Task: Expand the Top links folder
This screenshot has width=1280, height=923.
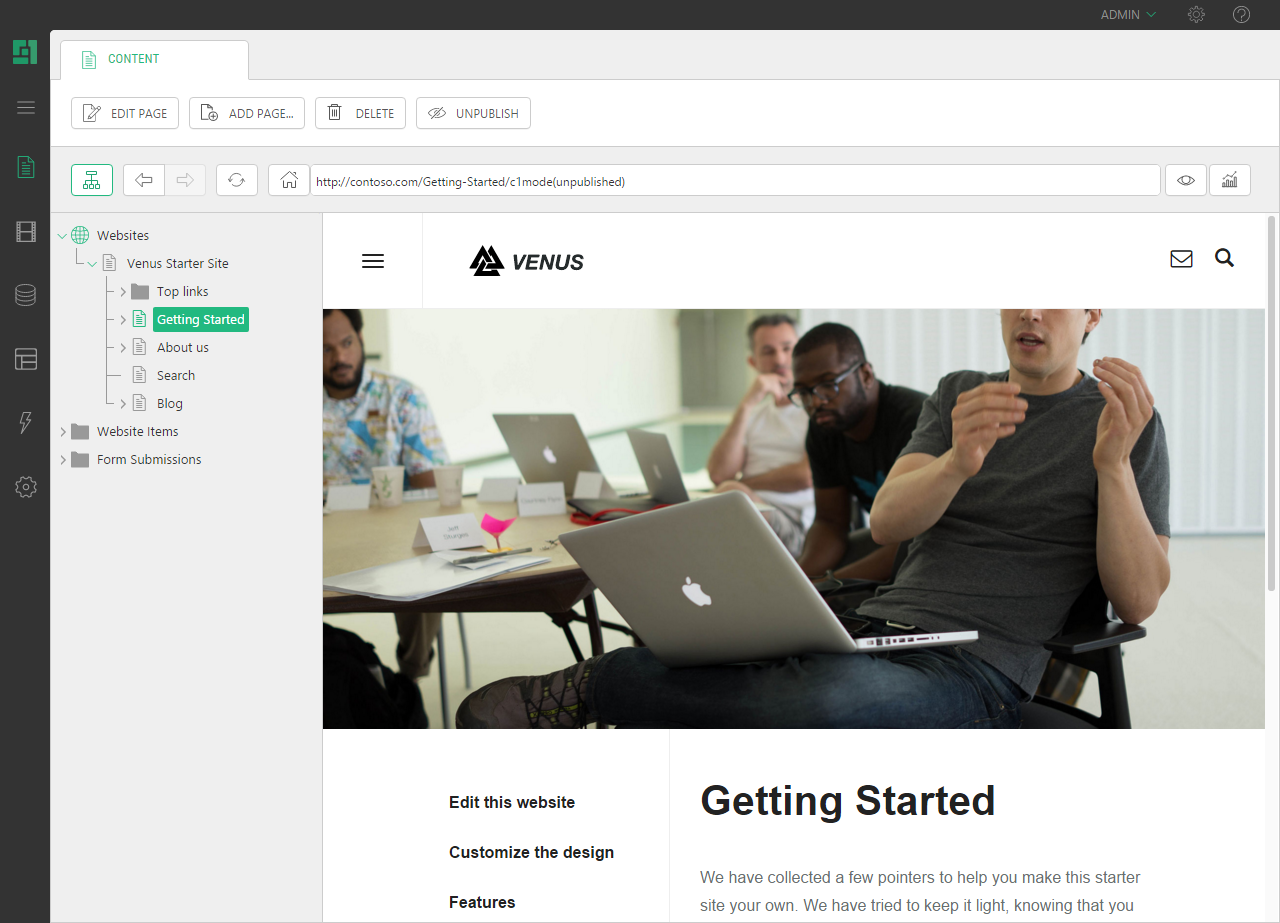Action: coord(123,292)
